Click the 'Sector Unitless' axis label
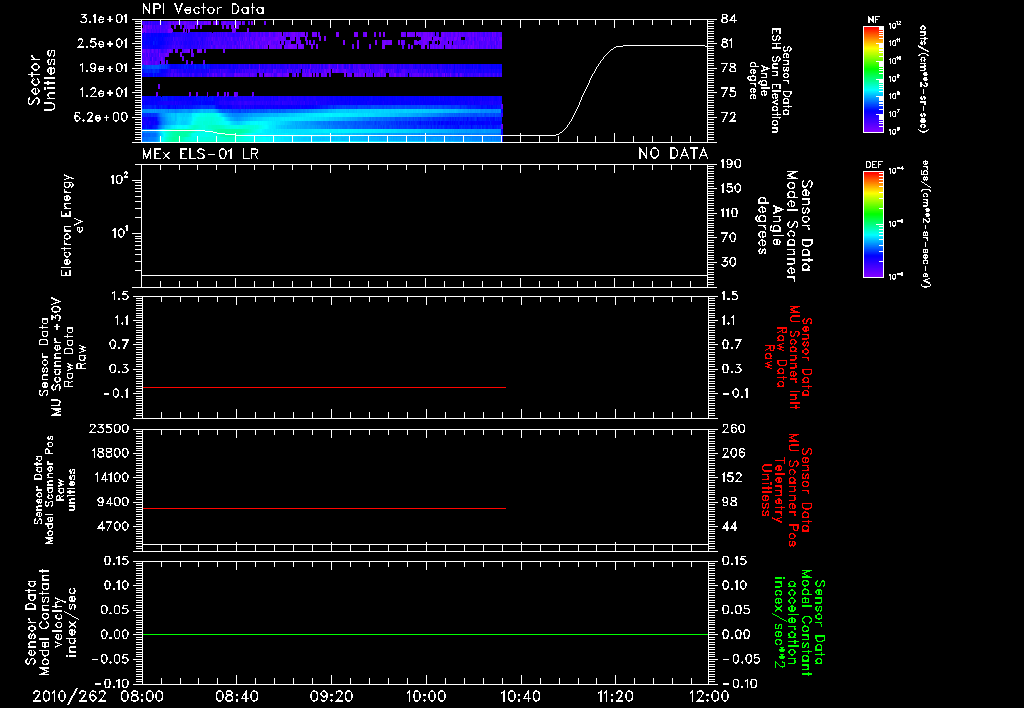The height and width of the screenshot is (708, 1024). tap(42, 80)
